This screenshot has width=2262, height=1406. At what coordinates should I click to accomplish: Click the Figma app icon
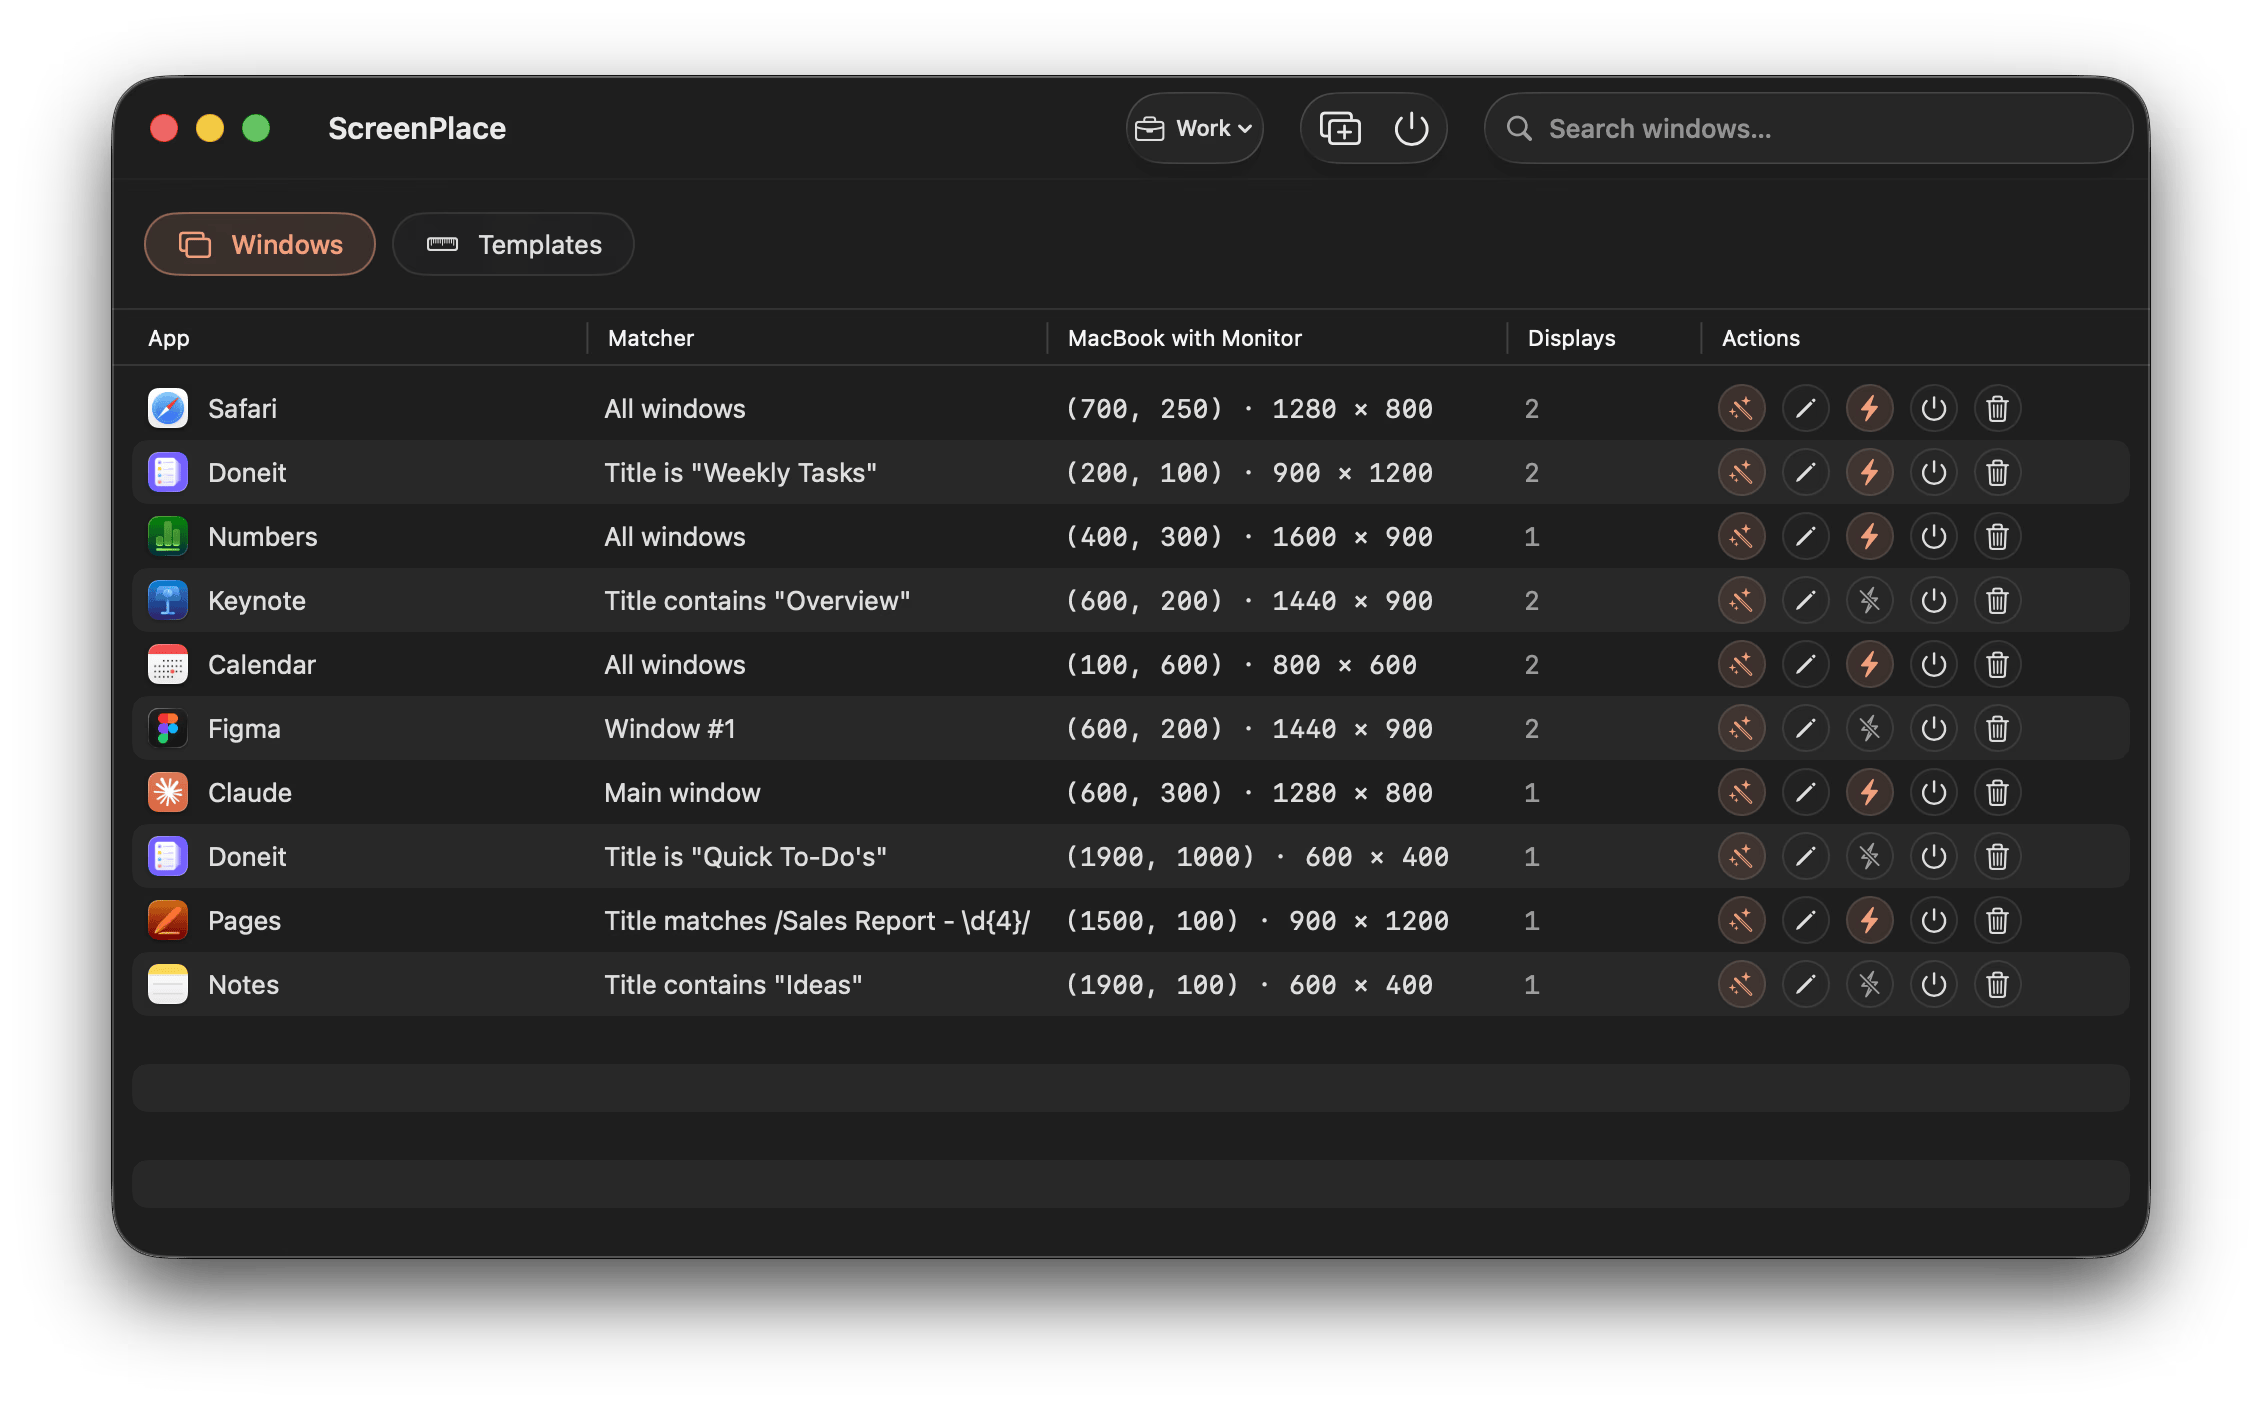tap(168, 728)
